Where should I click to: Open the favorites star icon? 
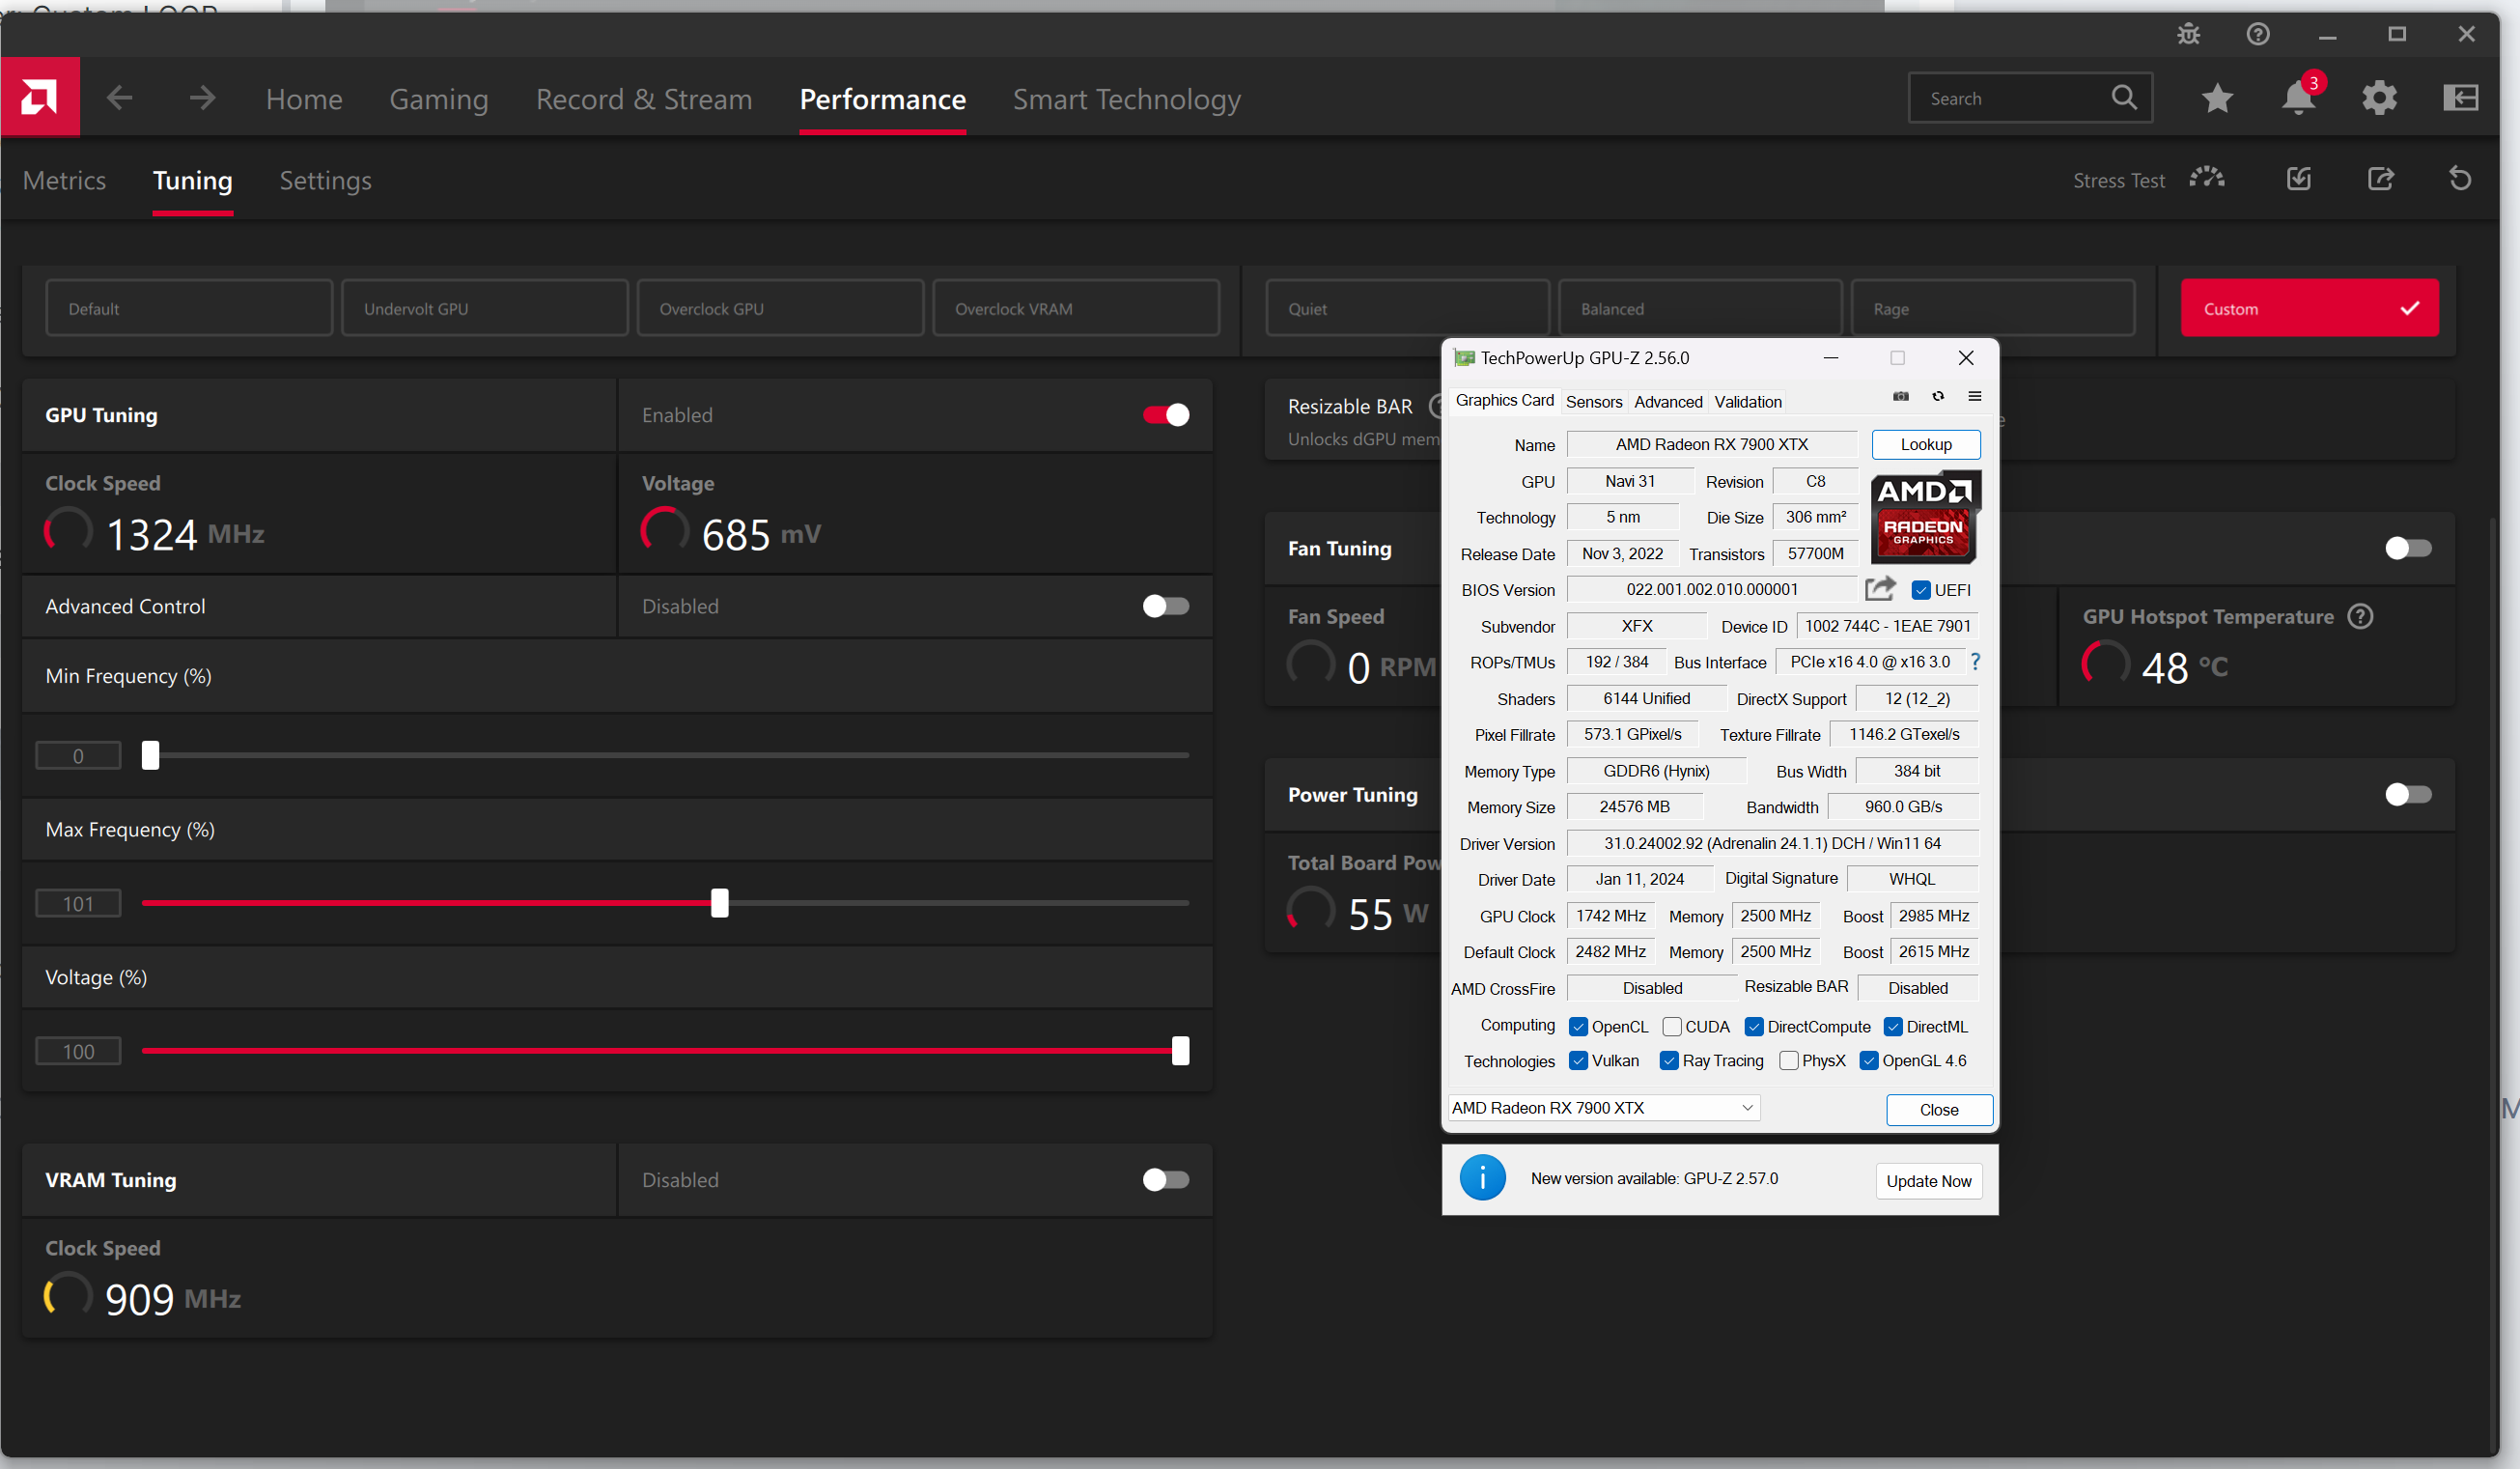tap(2217, 98)
